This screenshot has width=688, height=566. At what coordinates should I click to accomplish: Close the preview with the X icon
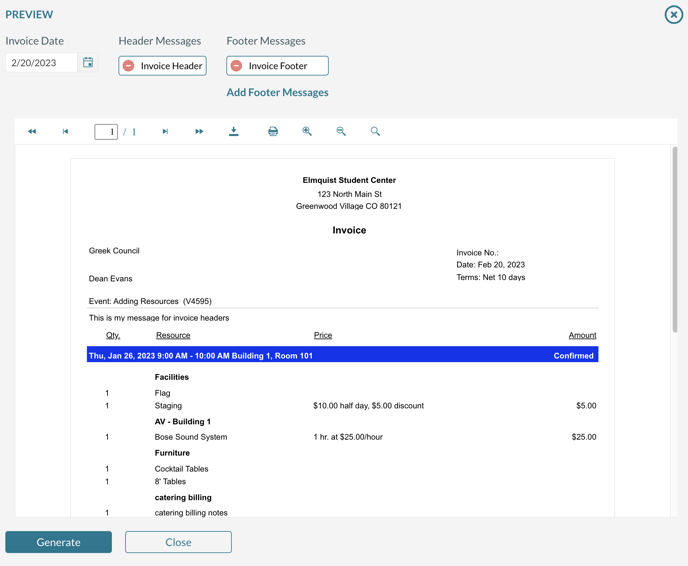click(674, 14)
